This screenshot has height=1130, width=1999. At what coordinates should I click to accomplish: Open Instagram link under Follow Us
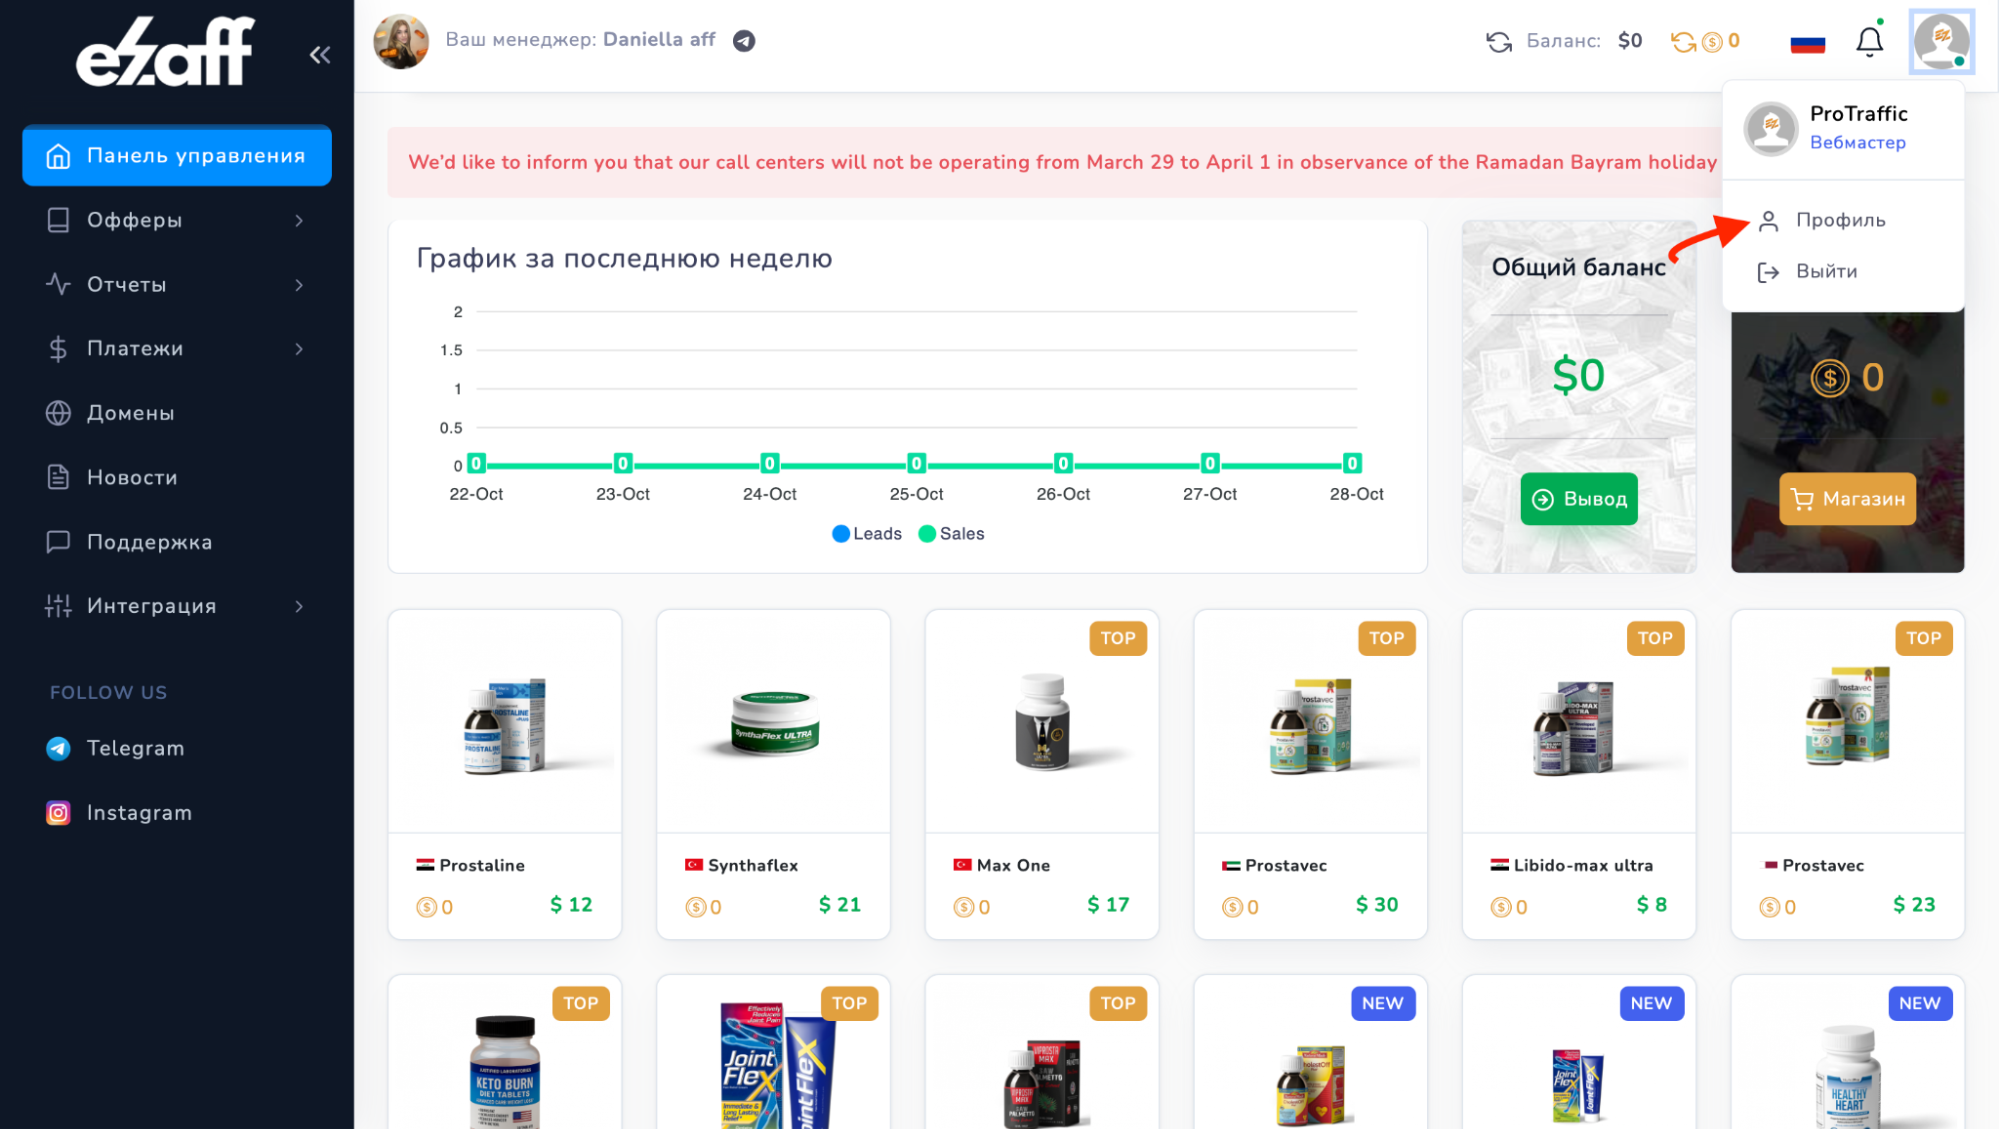click(x=139, y=813)
